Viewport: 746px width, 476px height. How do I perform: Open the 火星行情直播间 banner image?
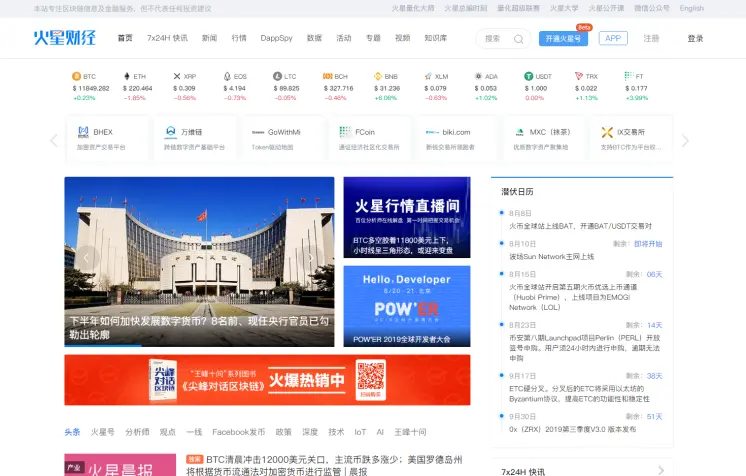point(407,217)
